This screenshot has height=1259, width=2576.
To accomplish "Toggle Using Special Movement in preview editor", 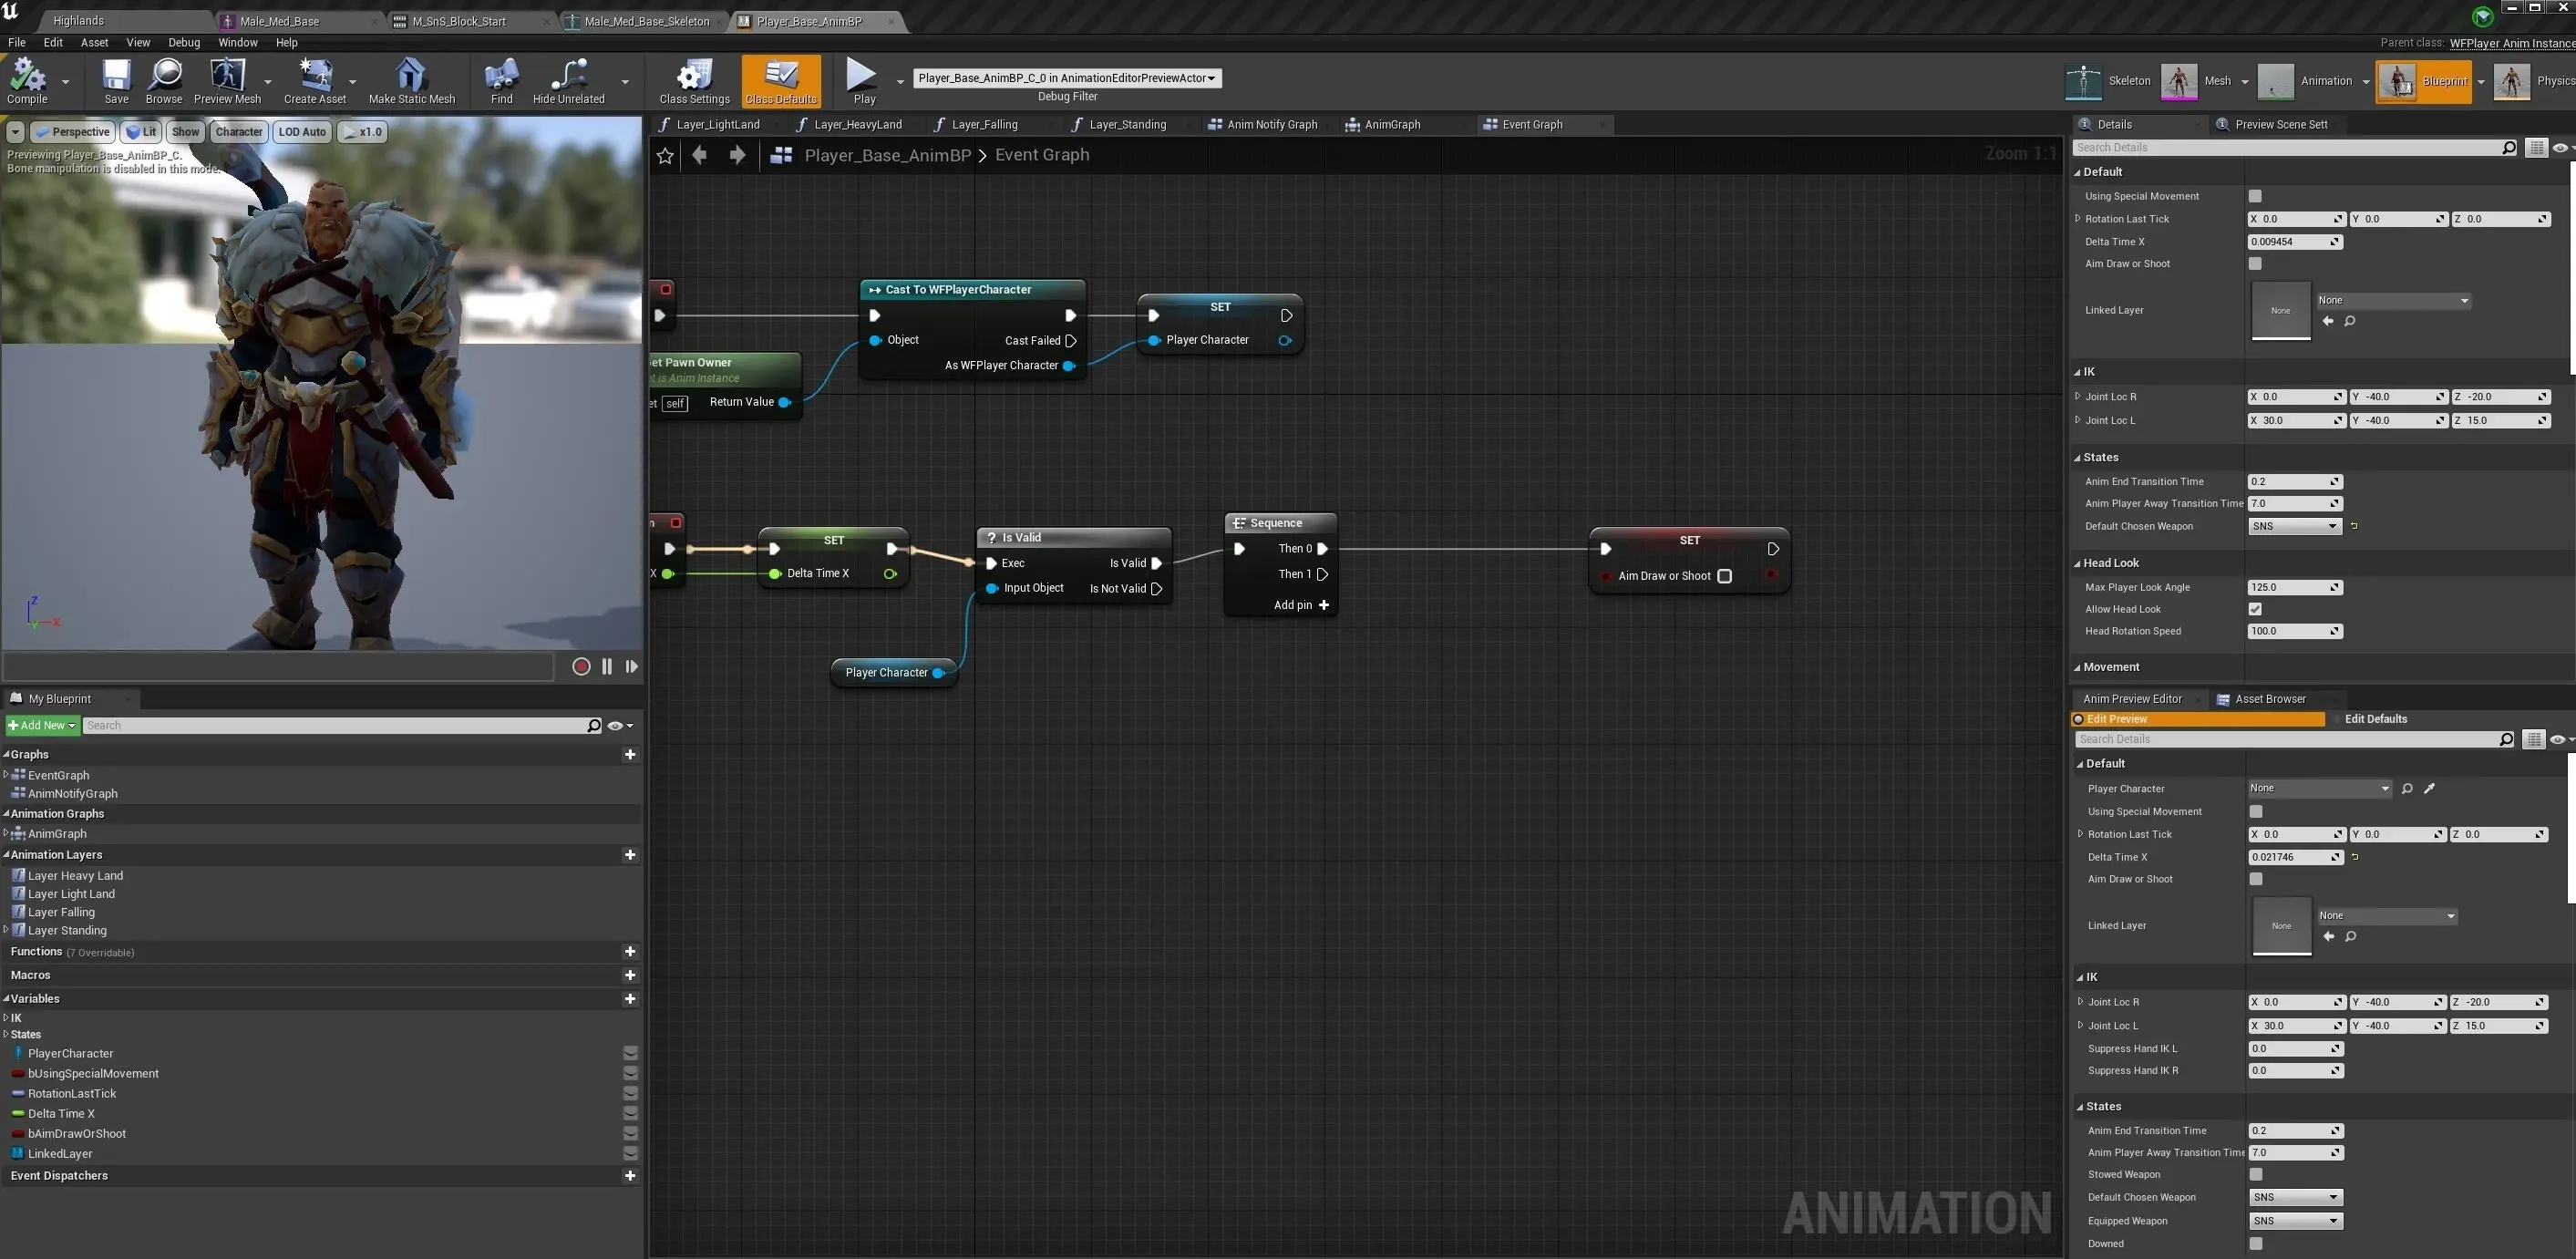I will coord(2256,812).
